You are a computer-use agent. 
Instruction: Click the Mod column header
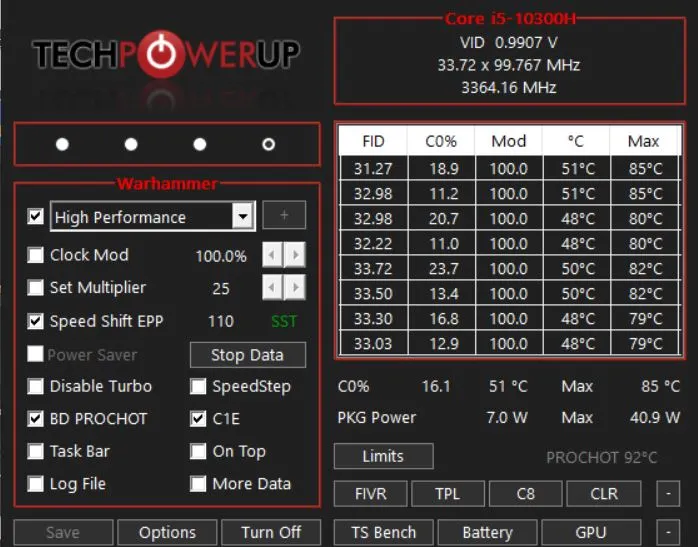(509, 141)
